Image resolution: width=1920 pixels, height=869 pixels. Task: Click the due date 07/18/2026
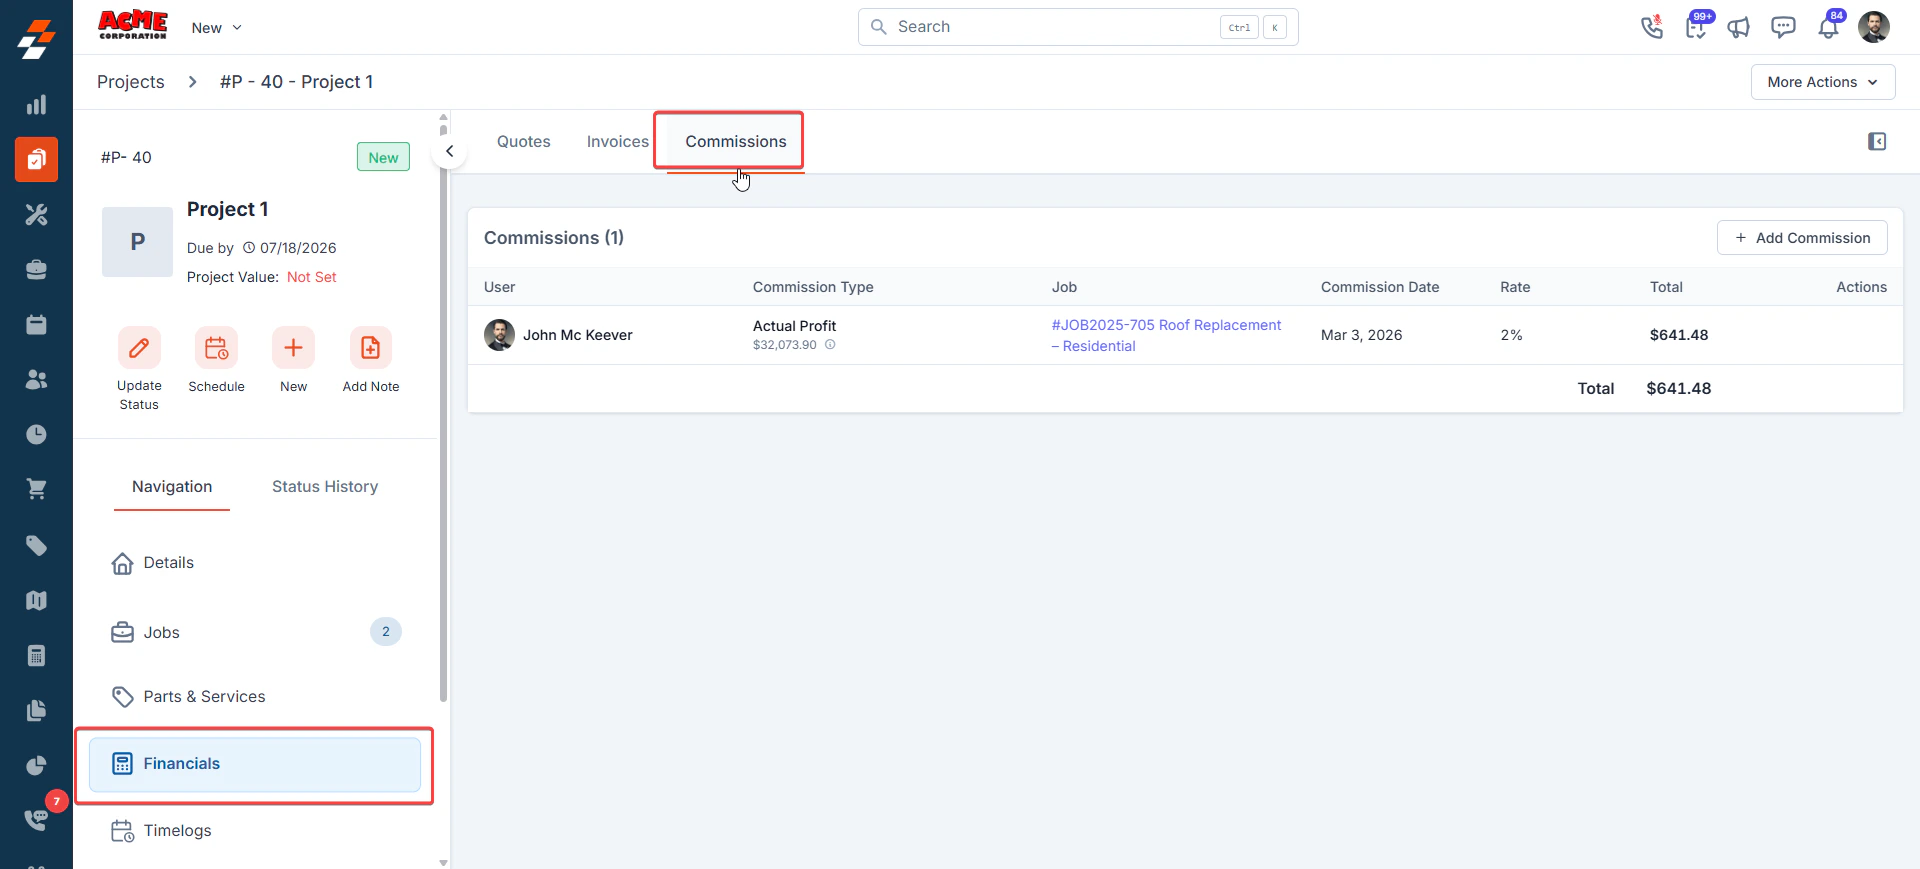pyautogui.click(x=298, y=248)
